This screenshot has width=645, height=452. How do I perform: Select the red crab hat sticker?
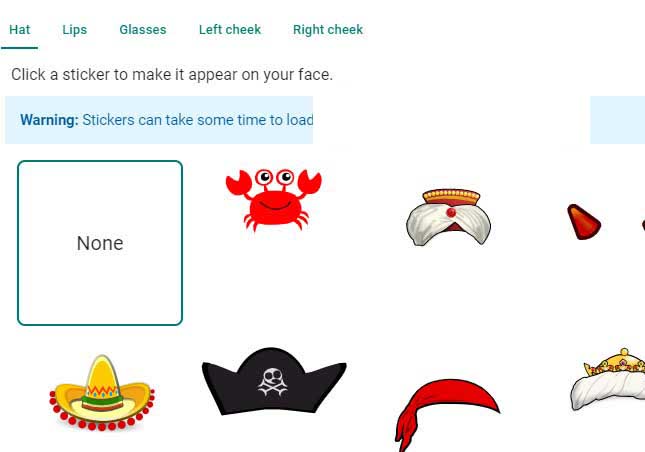[x=274, y=200]
